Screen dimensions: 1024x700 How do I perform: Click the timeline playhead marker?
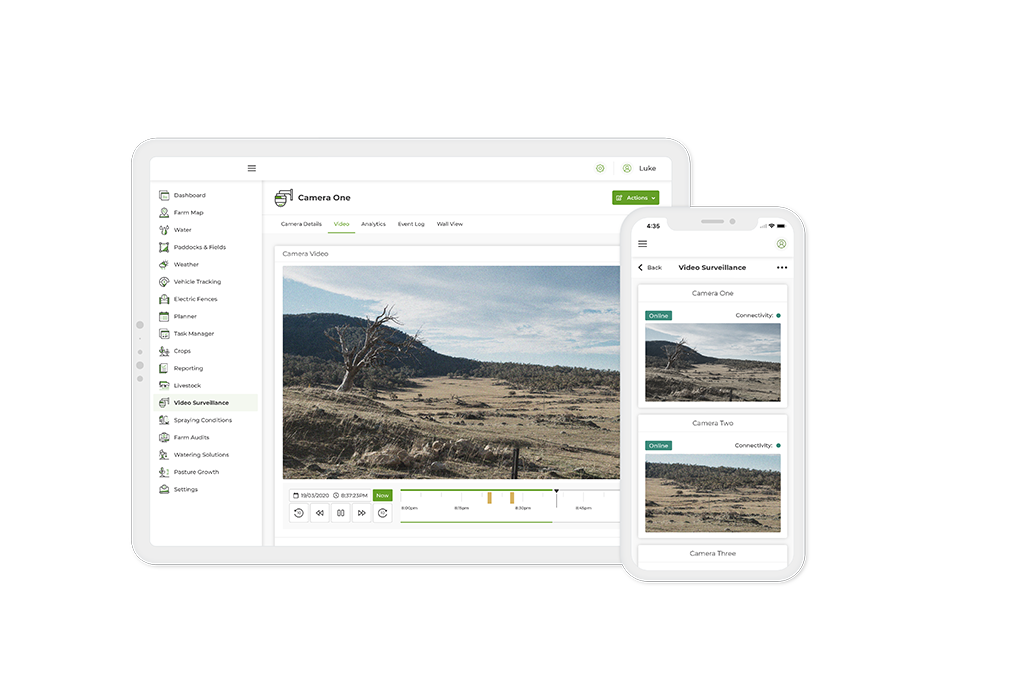[x=556, y=491]
